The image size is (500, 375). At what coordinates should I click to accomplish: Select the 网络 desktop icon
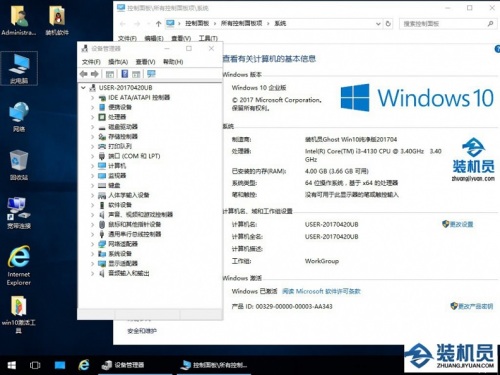(x=19, y=117)
